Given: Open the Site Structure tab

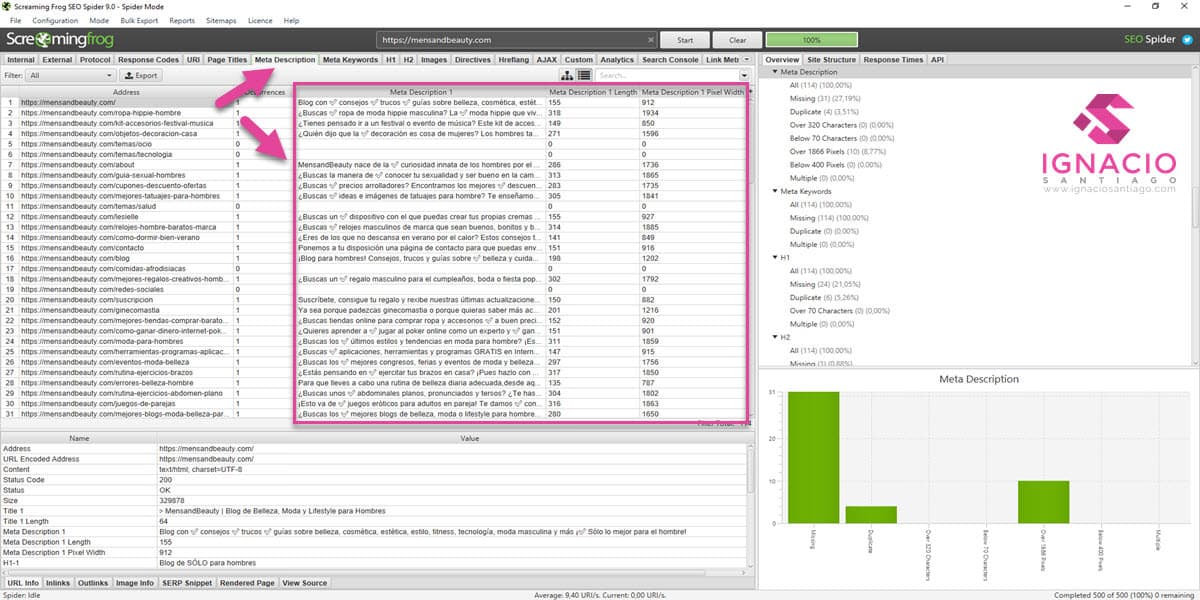Looking at the screenshot, I should point(832,60).
